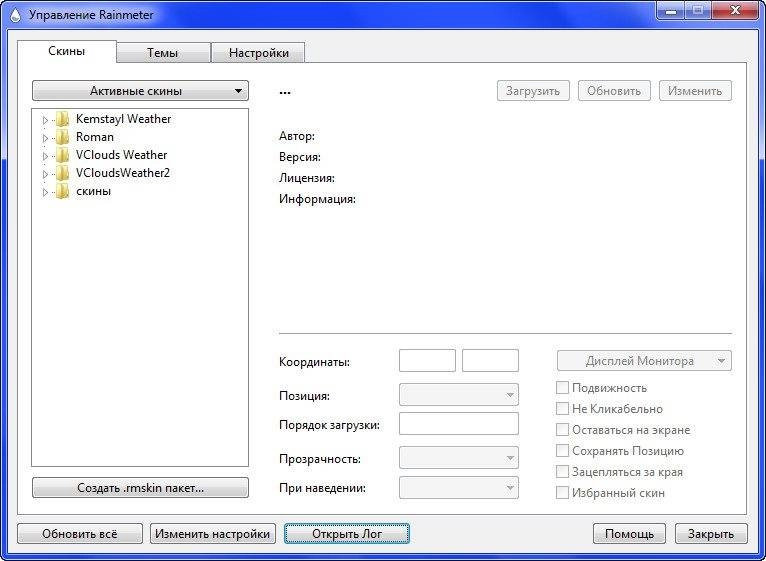Click the VCloudsWeather2 folder icon
Viewport: 766px width, 561px height.
click(x=63, y=173)
